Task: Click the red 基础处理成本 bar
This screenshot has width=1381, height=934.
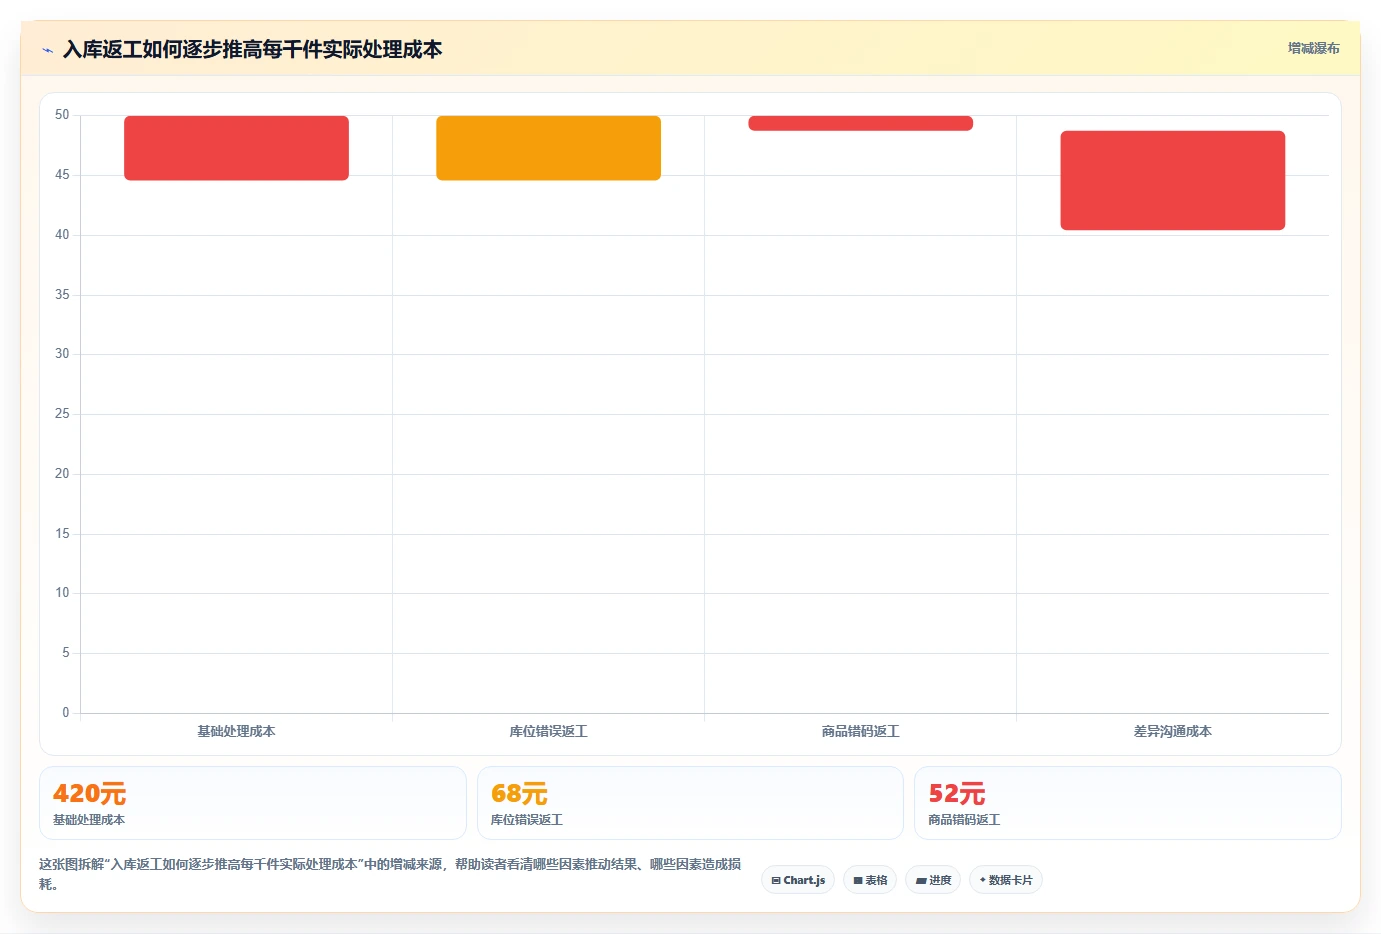Action: [x=236, y=148]
